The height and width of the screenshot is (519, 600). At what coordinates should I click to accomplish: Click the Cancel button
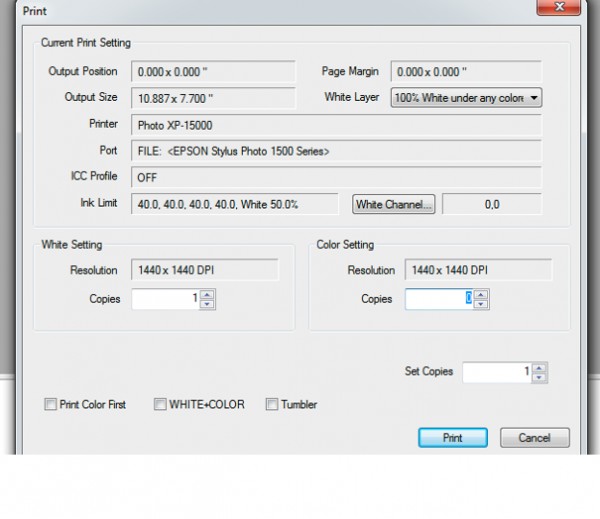pos(534,438)
